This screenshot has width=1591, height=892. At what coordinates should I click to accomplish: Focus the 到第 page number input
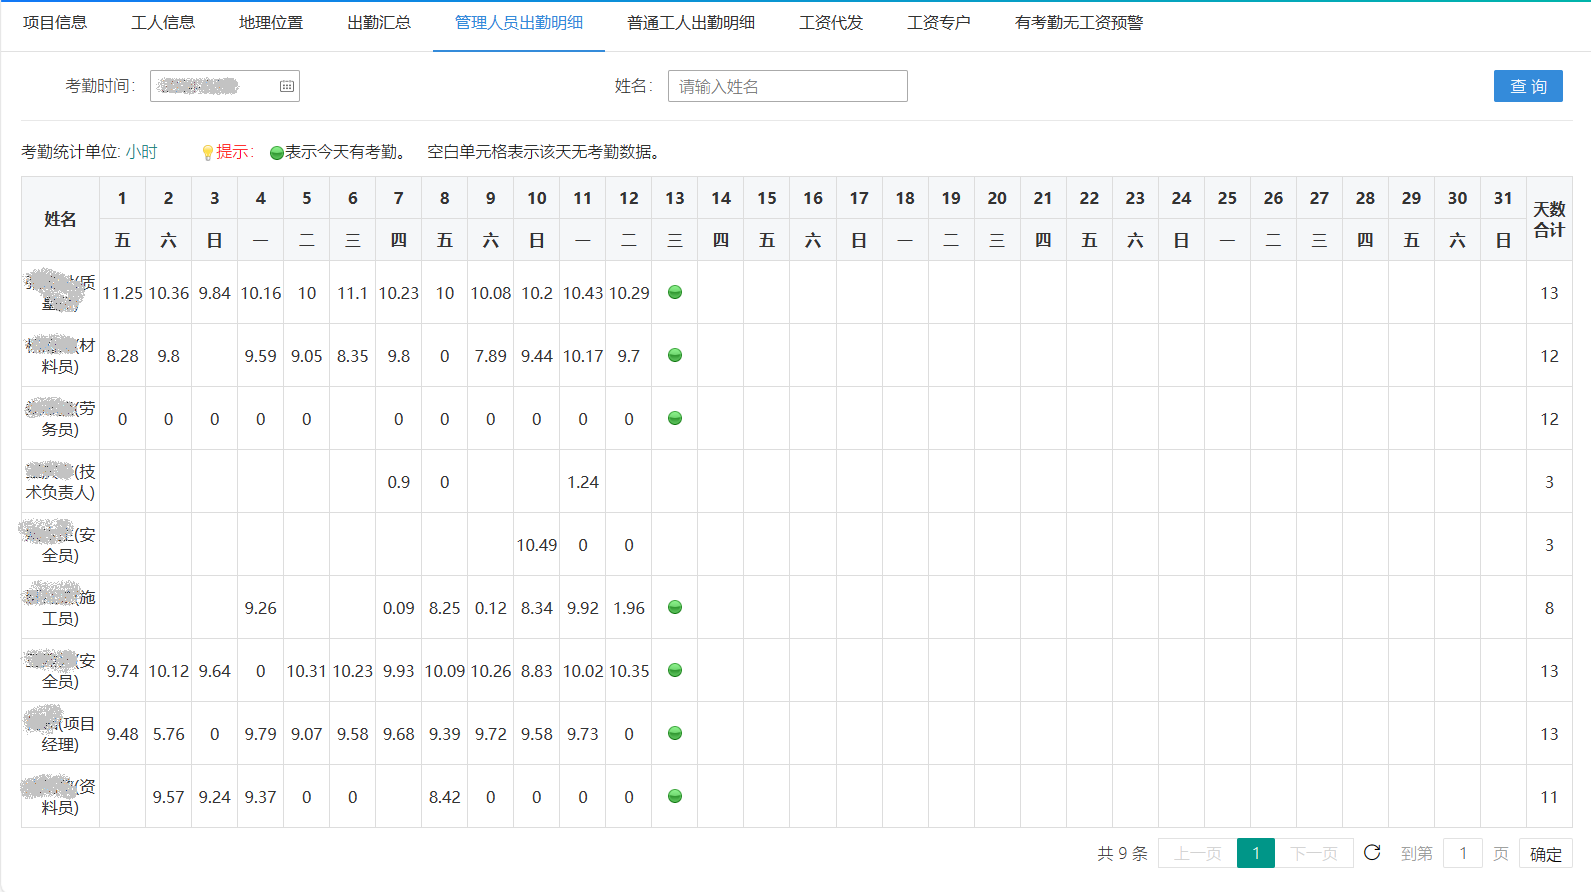click(1463, 853)
